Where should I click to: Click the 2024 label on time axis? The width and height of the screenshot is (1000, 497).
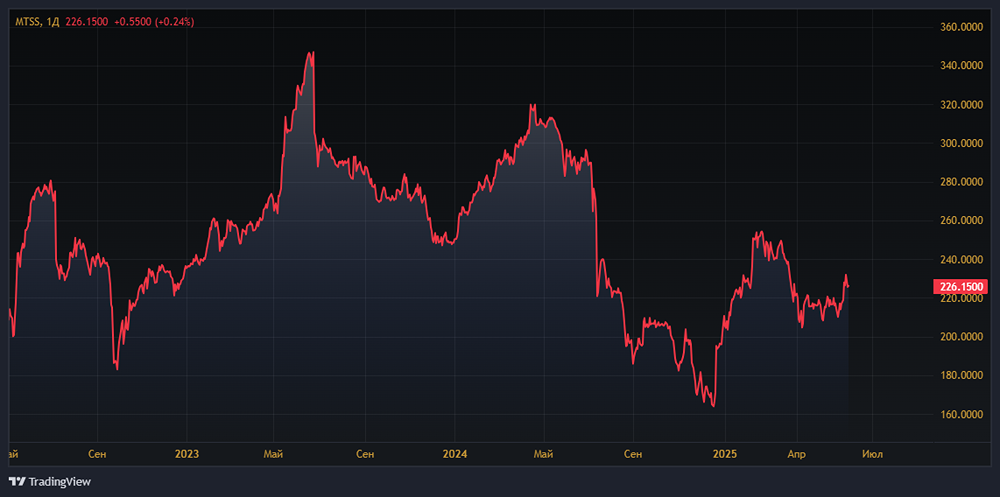(x=455, y=454)
